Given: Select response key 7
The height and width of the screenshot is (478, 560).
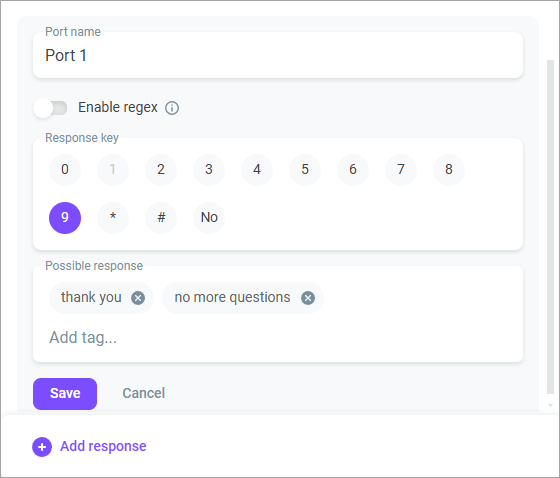Looking at the screenshot, I should pyautogui.click(x=401, y=169).
